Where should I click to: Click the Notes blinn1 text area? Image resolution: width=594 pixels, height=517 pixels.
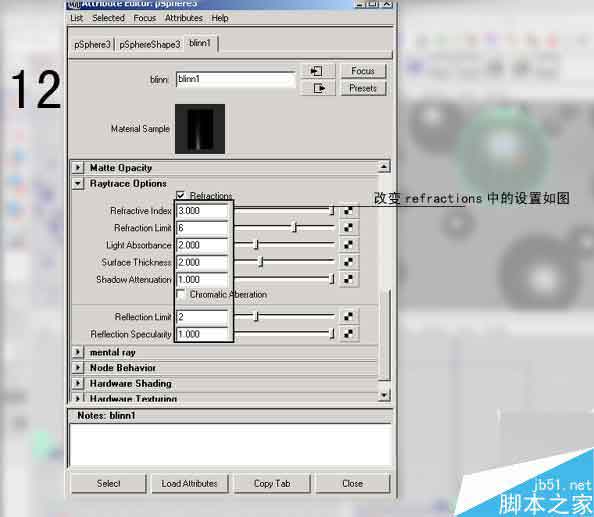(x=231, y=445)
